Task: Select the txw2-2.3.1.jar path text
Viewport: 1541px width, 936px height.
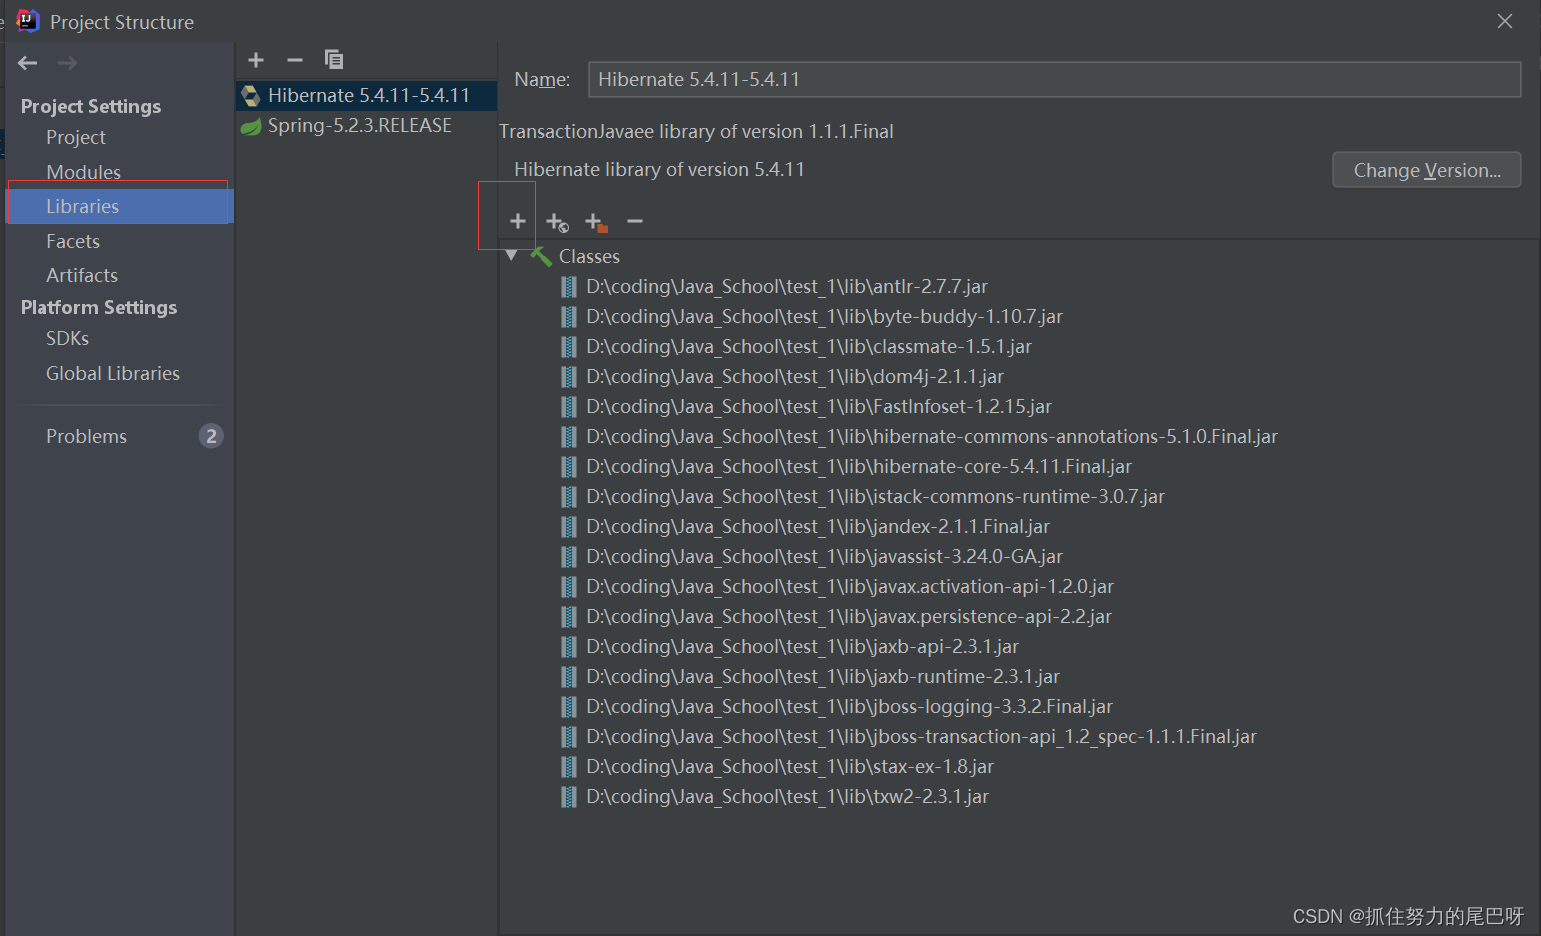Action: (787, 797)
